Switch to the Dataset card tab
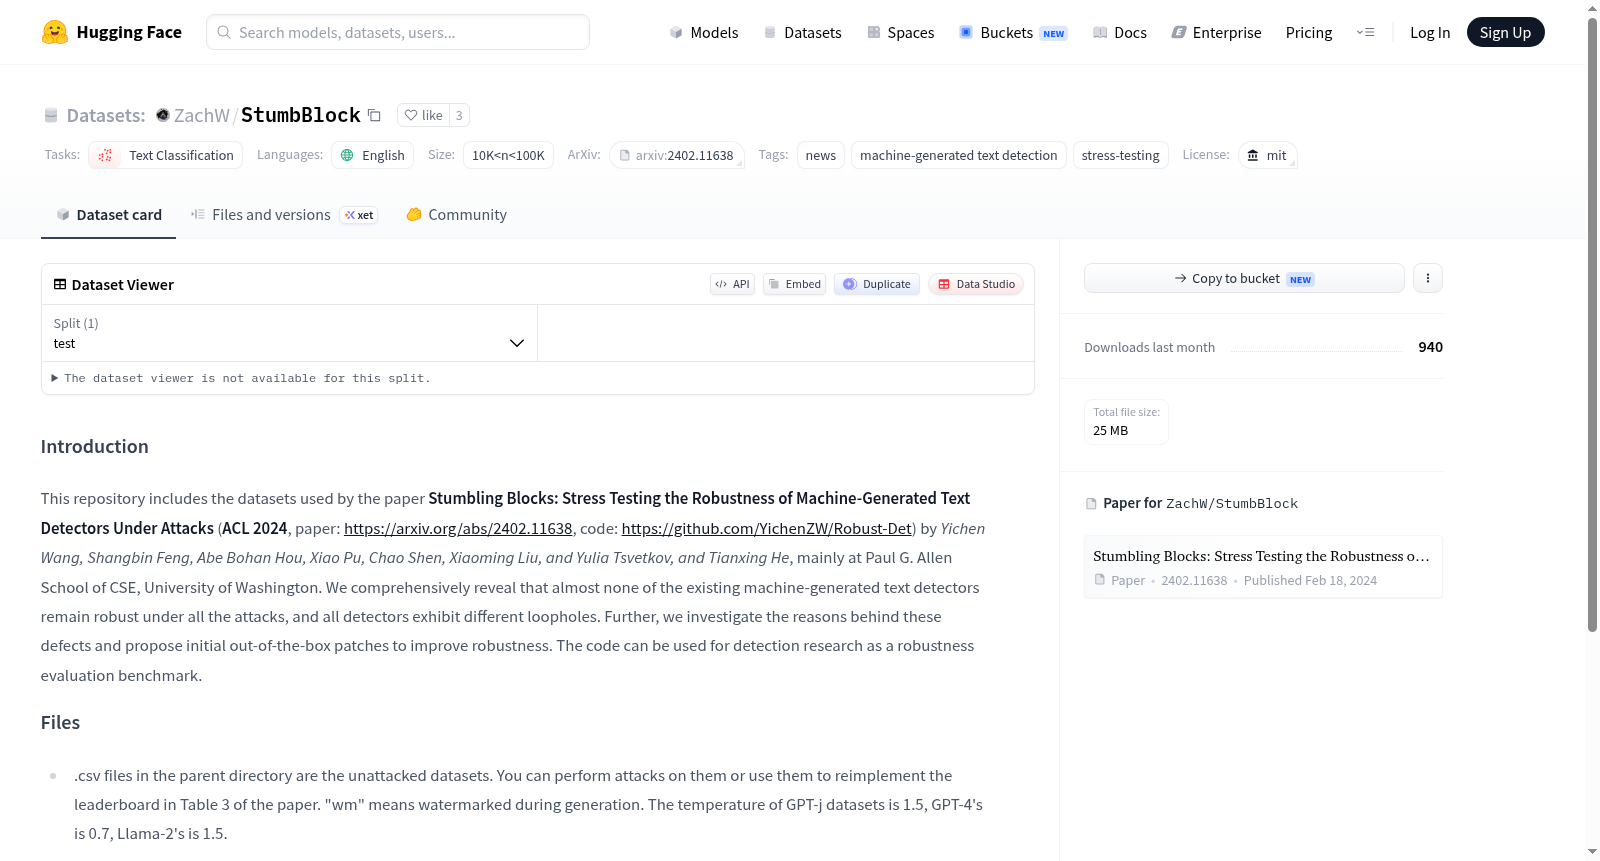This screenshot has width=1600, height=861. (109, 214)
